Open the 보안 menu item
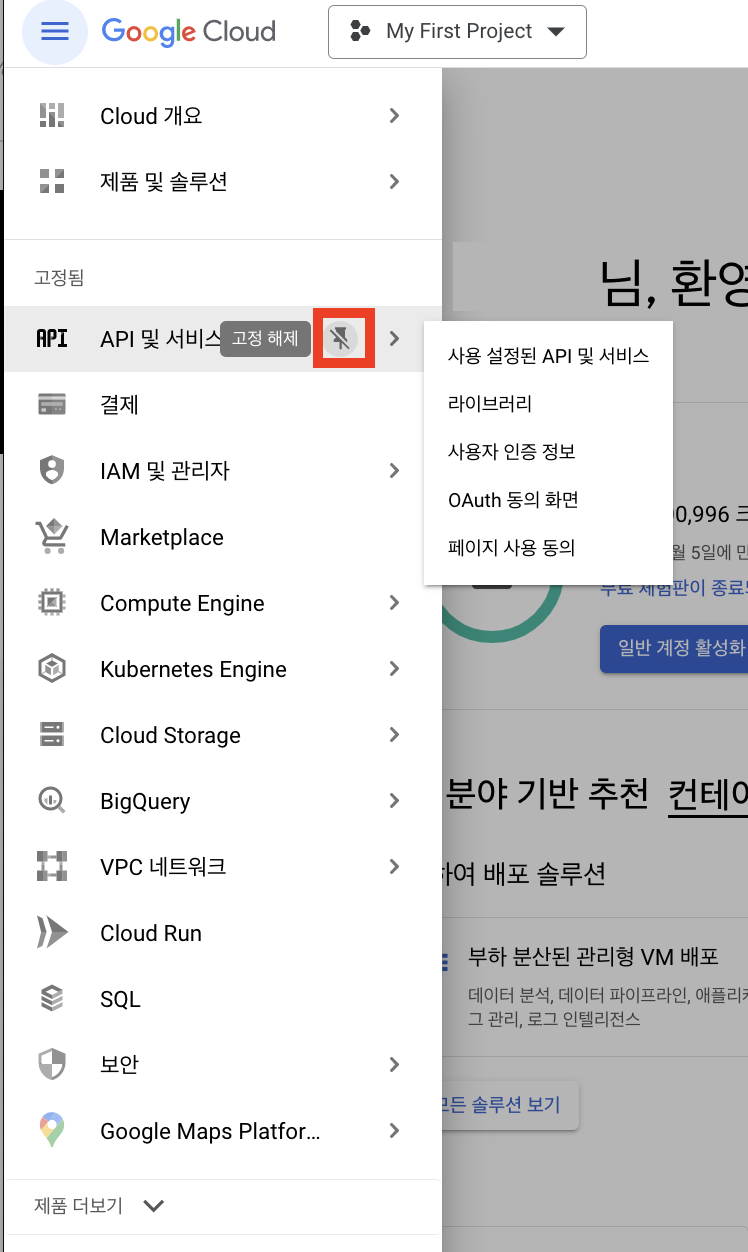The image size is (748, 1252). (x=223, y=1065)
